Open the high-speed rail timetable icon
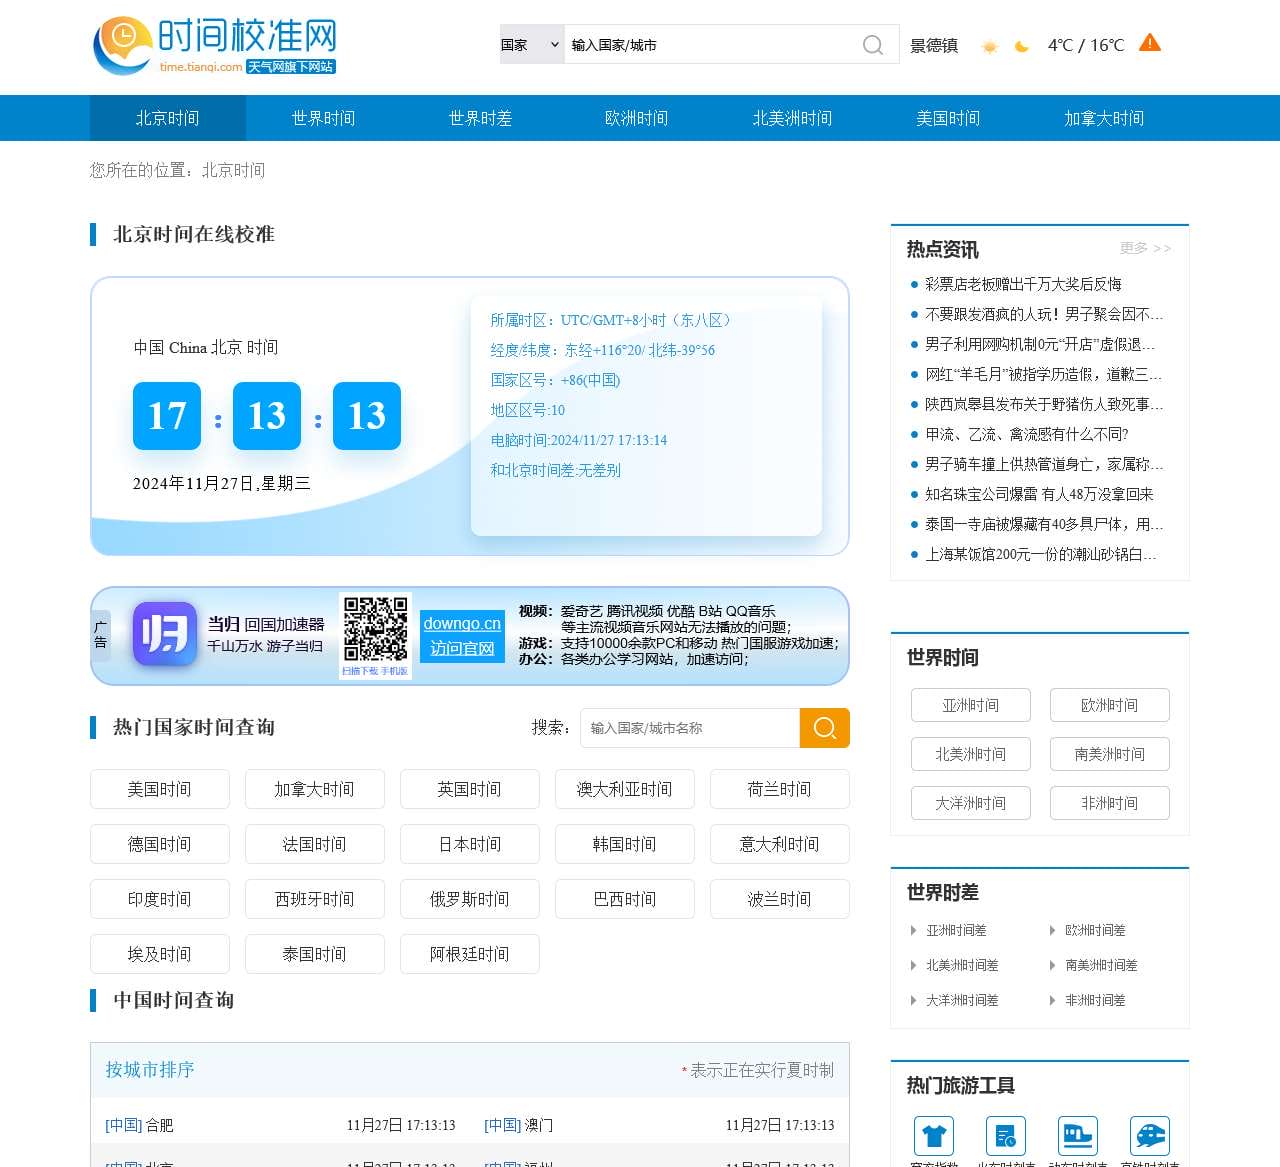 point(1149,1136)
